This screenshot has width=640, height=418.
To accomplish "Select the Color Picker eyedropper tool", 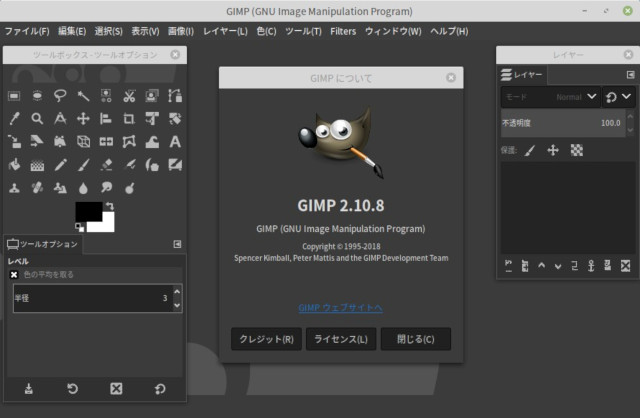I will [14, 119].
